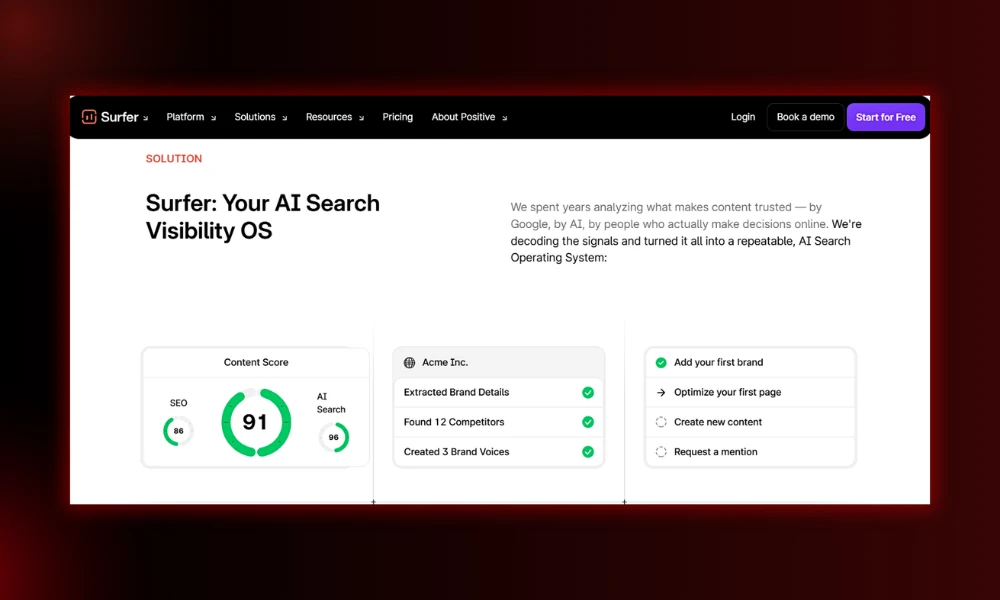Screen dimensions: 1000x600
Task: Expand the Resources dropdown arrow
Action: pyautogui.click(x=361, y=118)
